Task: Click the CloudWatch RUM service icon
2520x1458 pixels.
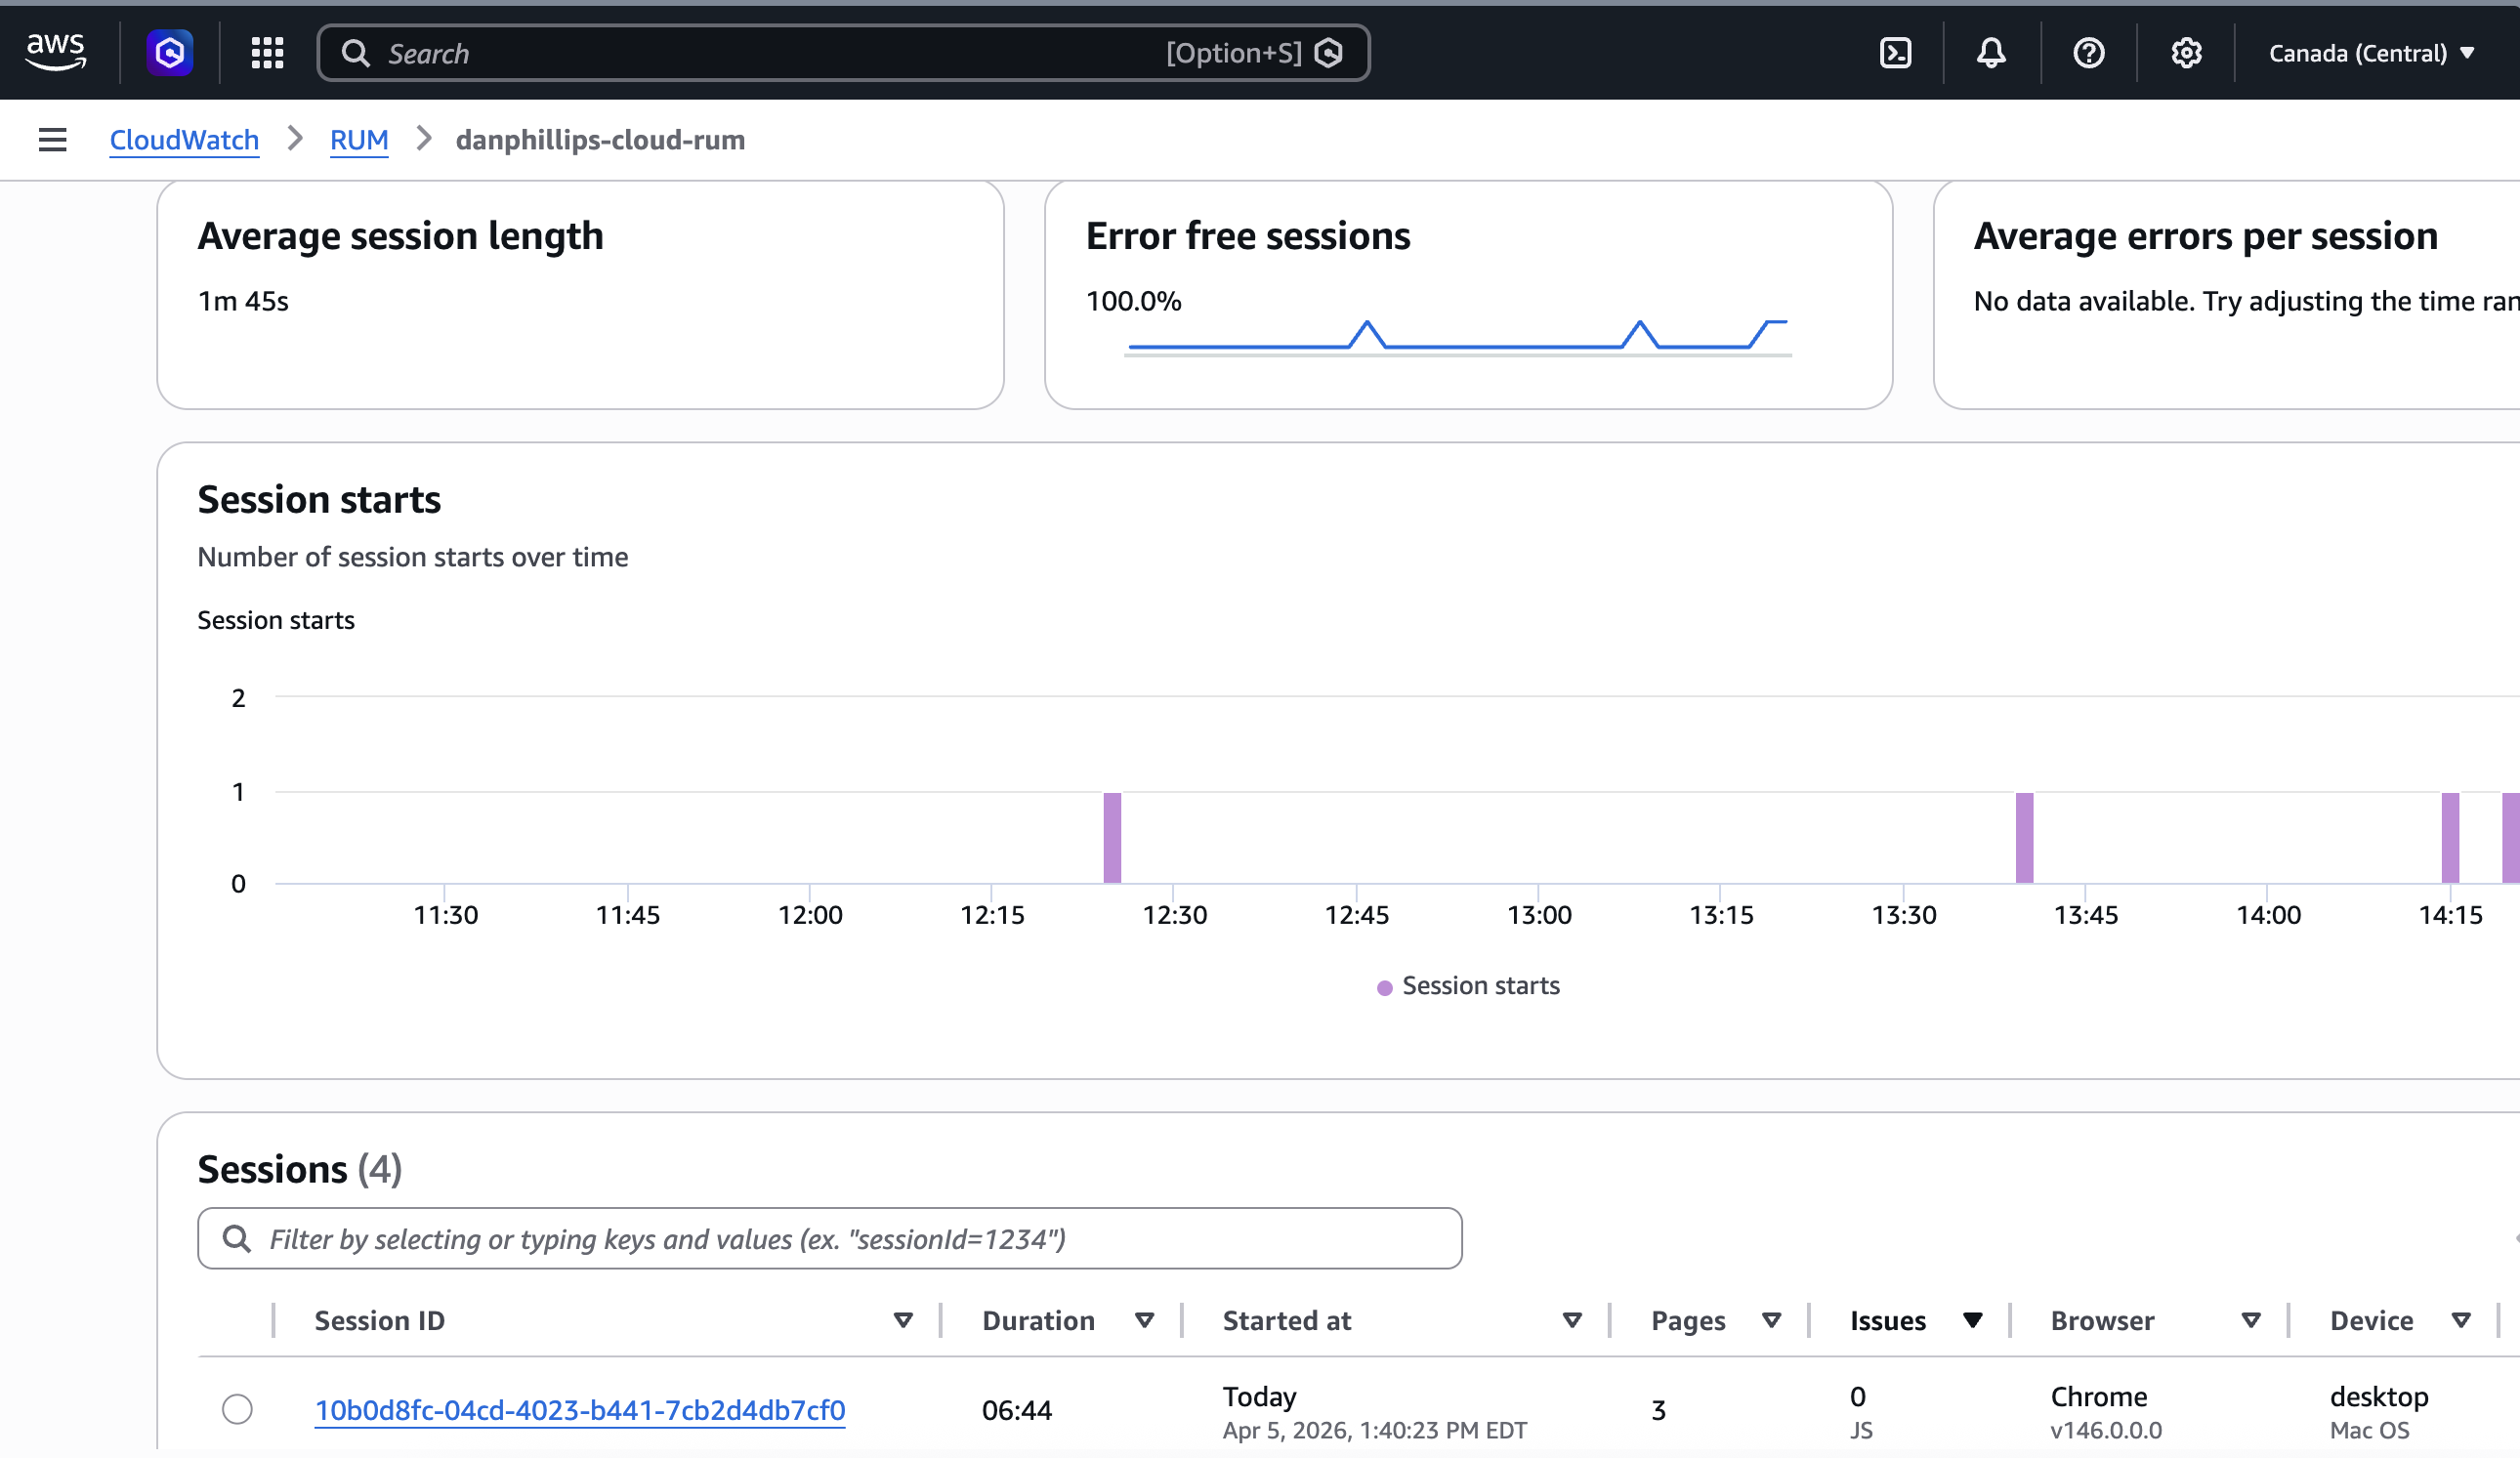Action: click(x=168, y=52)
